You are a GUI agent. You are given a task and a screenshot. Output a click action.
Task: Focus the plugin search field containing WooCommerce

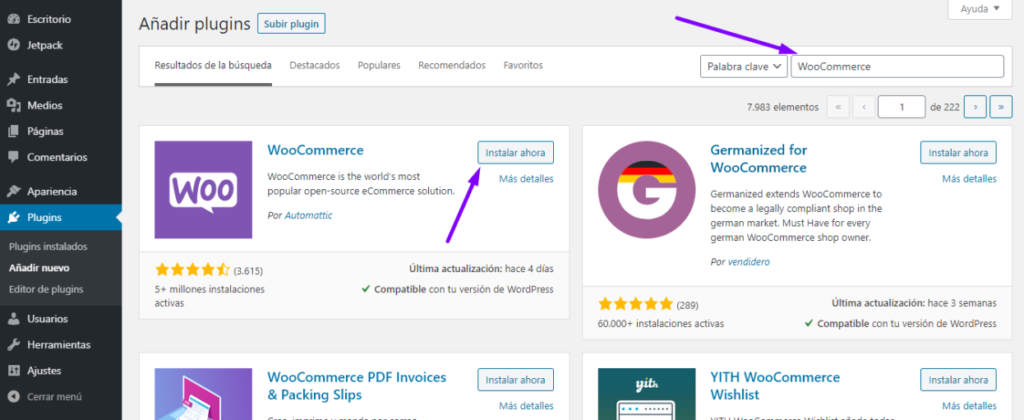[x=897, y=67]
